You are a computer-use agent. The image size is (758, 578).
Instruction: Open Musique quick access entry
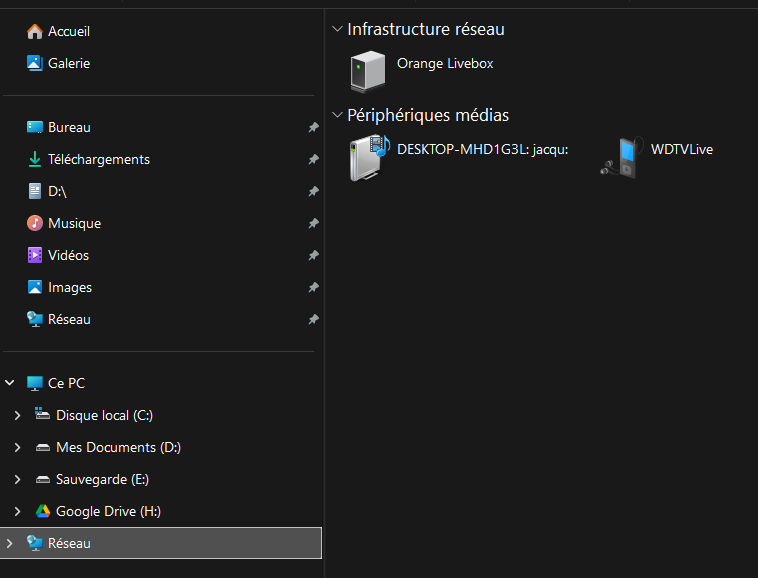pyautogui.click(x=74, y=223)
